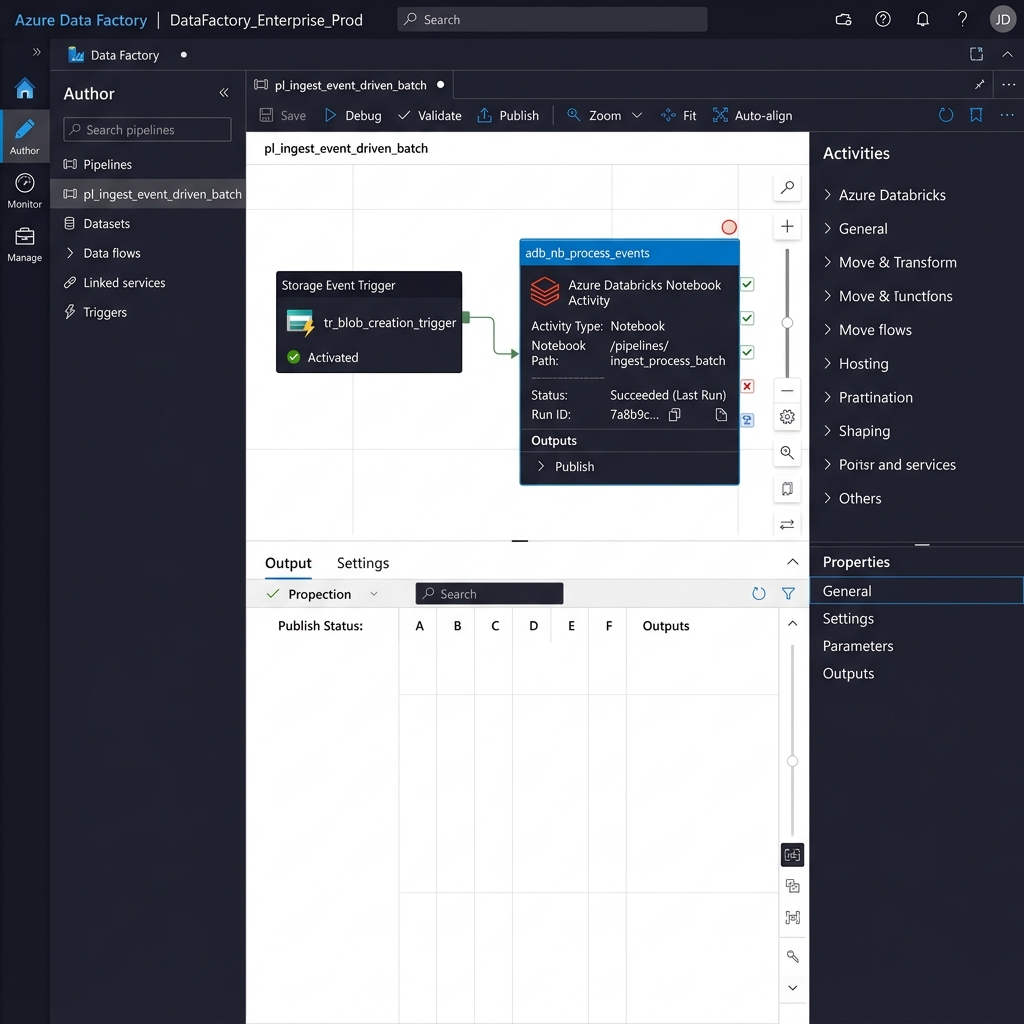1024x1024 pixels.
Task: Click the cloud shell icon in header
Action: [x=843, y=20]
